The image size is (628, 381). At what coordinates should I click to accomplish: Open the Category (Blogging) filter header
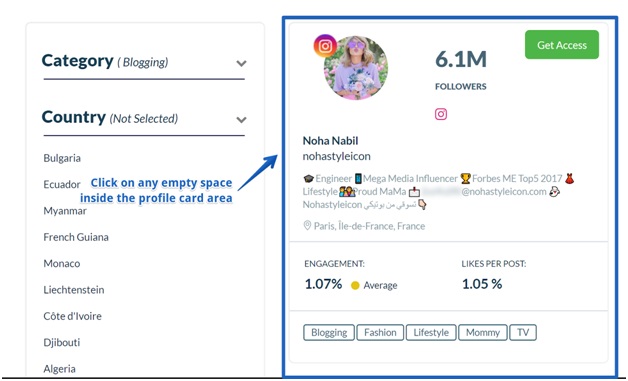pyautogui.click(x=144, y=62)
